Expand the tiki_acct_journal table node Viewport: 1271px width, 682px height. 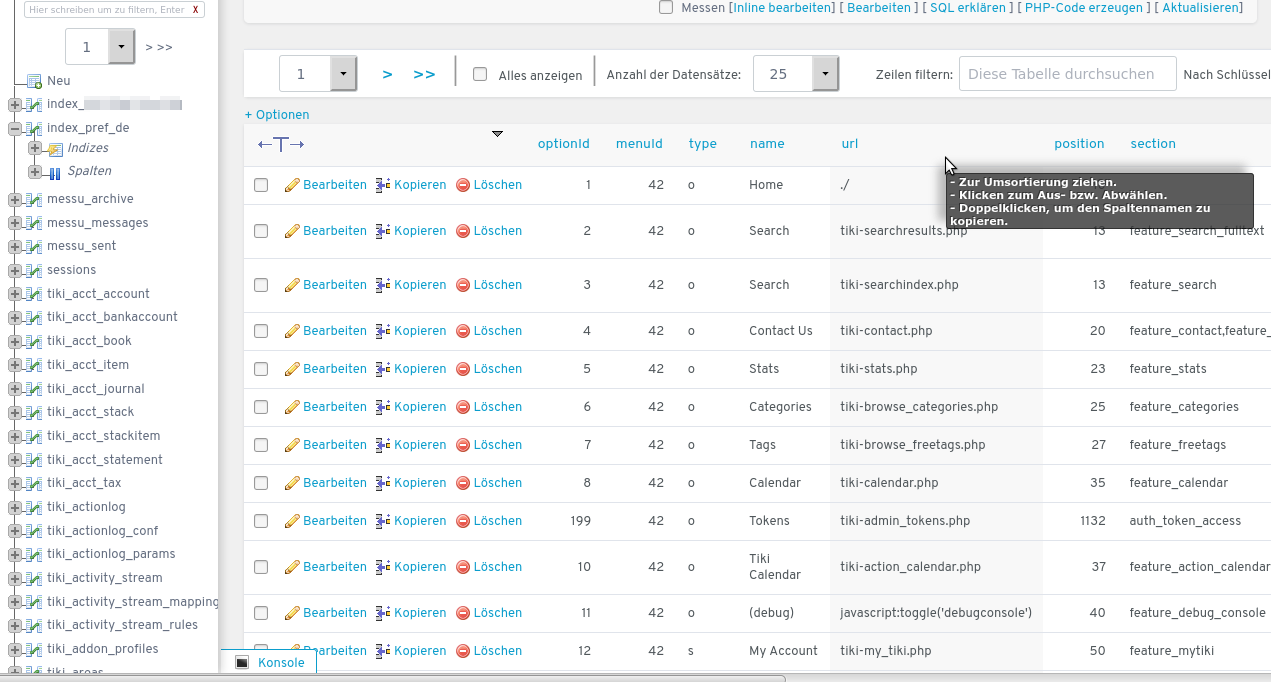14,389
